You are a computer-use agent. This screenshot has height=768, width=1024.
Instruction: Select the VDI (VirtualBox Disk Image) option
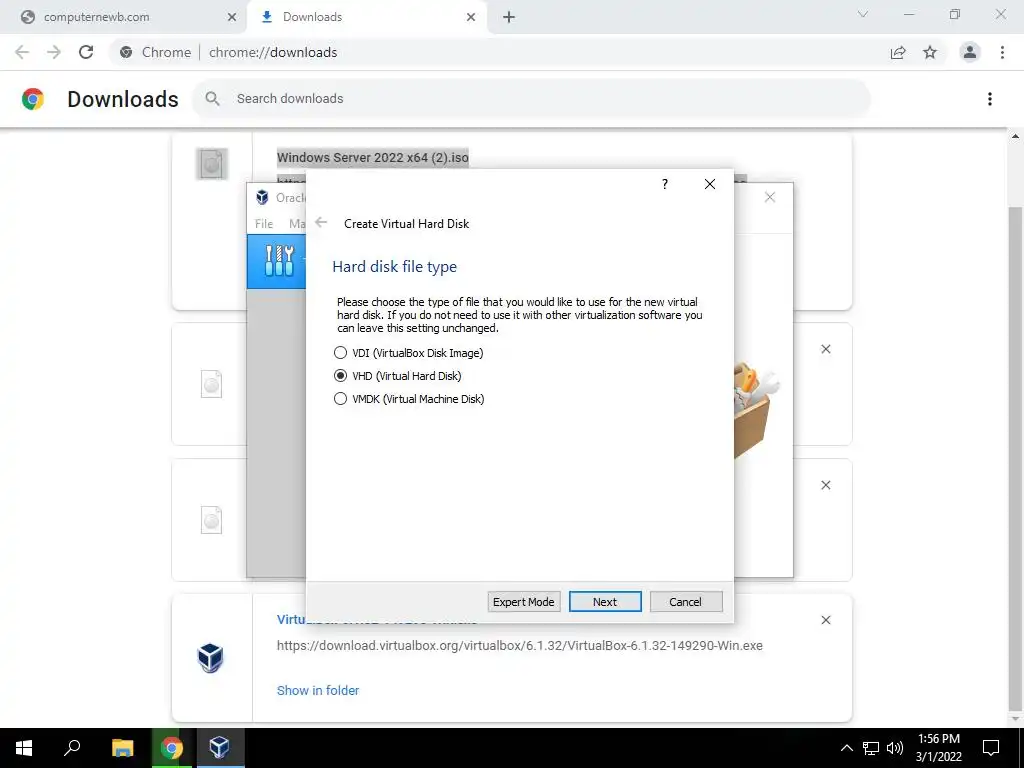tap(408, 353)
